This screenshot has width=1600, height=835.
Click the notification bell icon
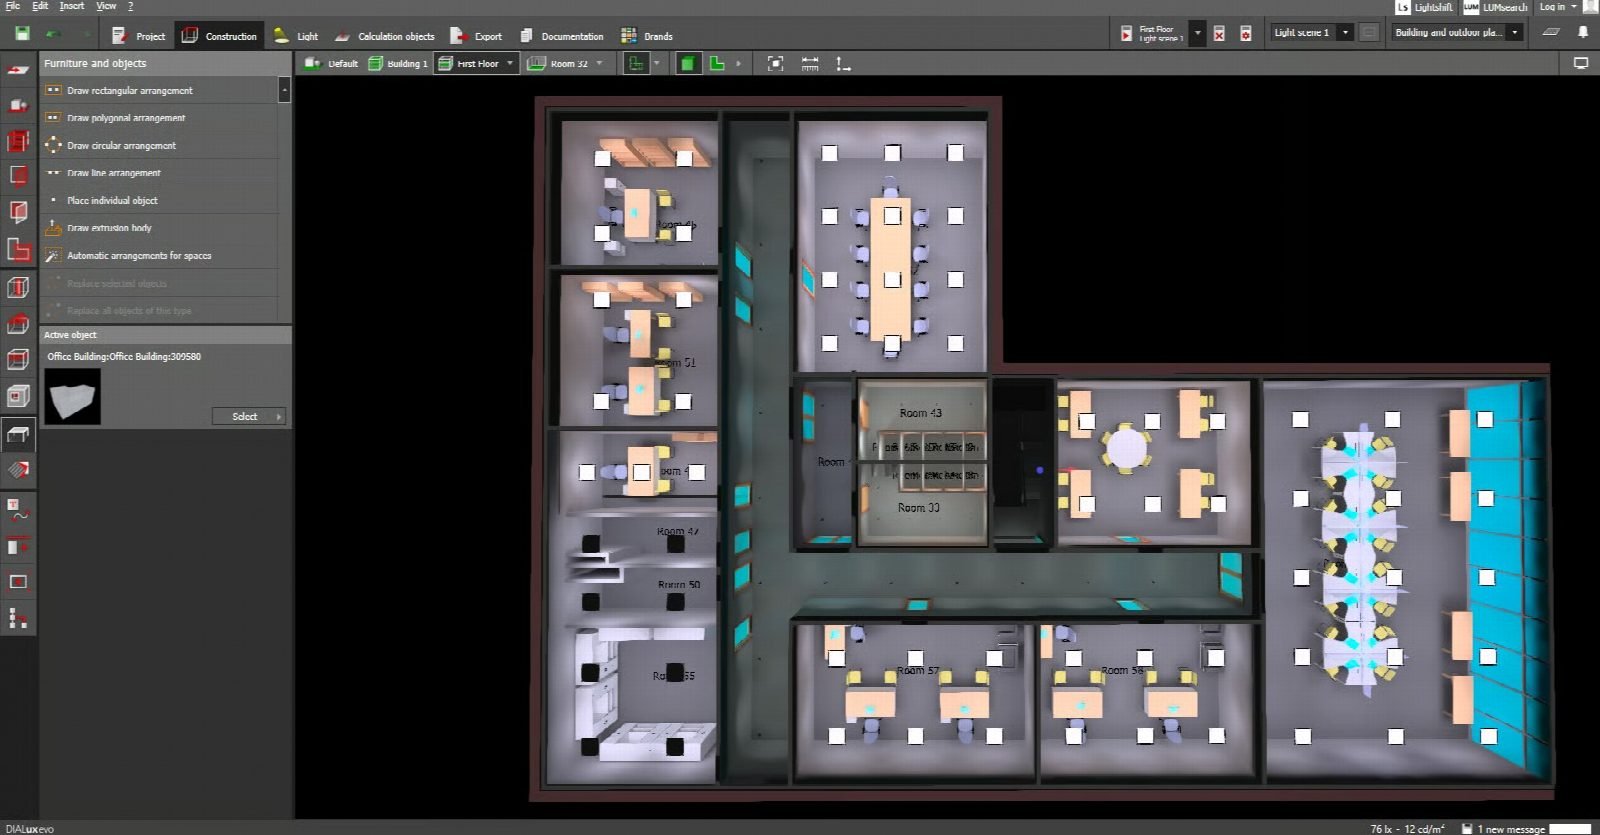[1583, 32]
